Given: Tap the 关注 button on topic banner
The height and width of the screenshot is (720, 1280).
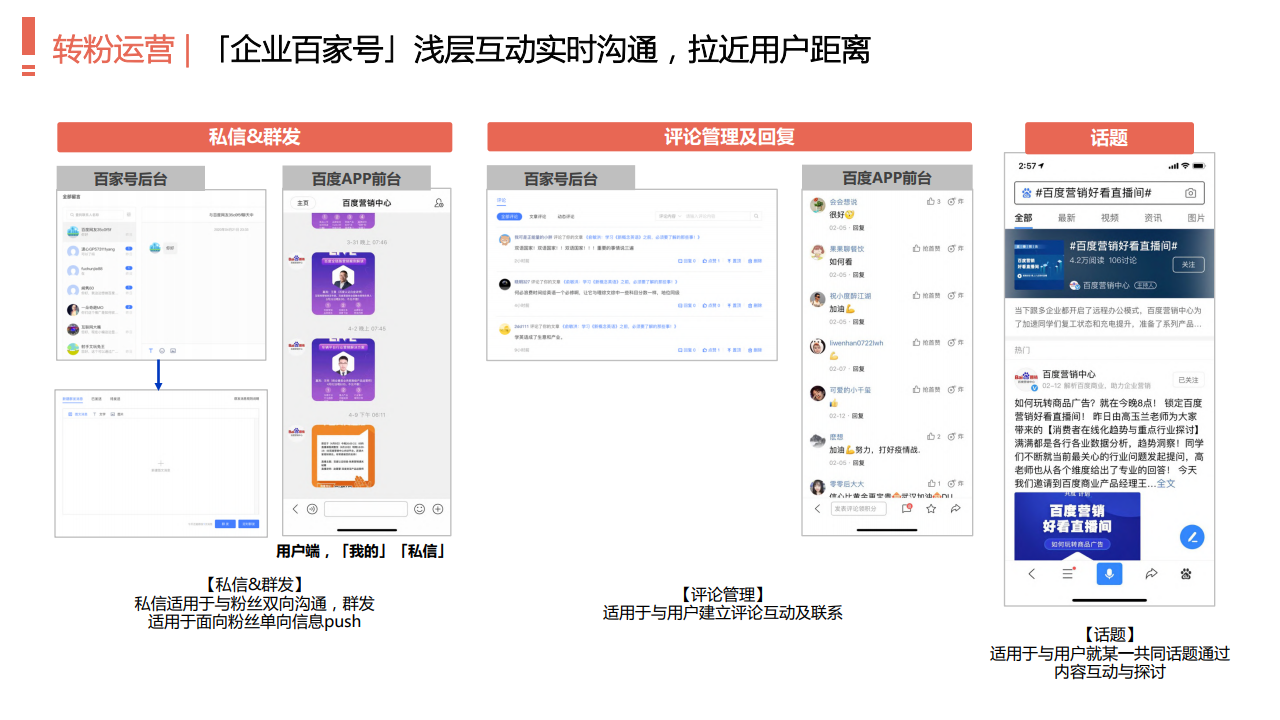Looking at the screenshot, I should coord(1188,265).
